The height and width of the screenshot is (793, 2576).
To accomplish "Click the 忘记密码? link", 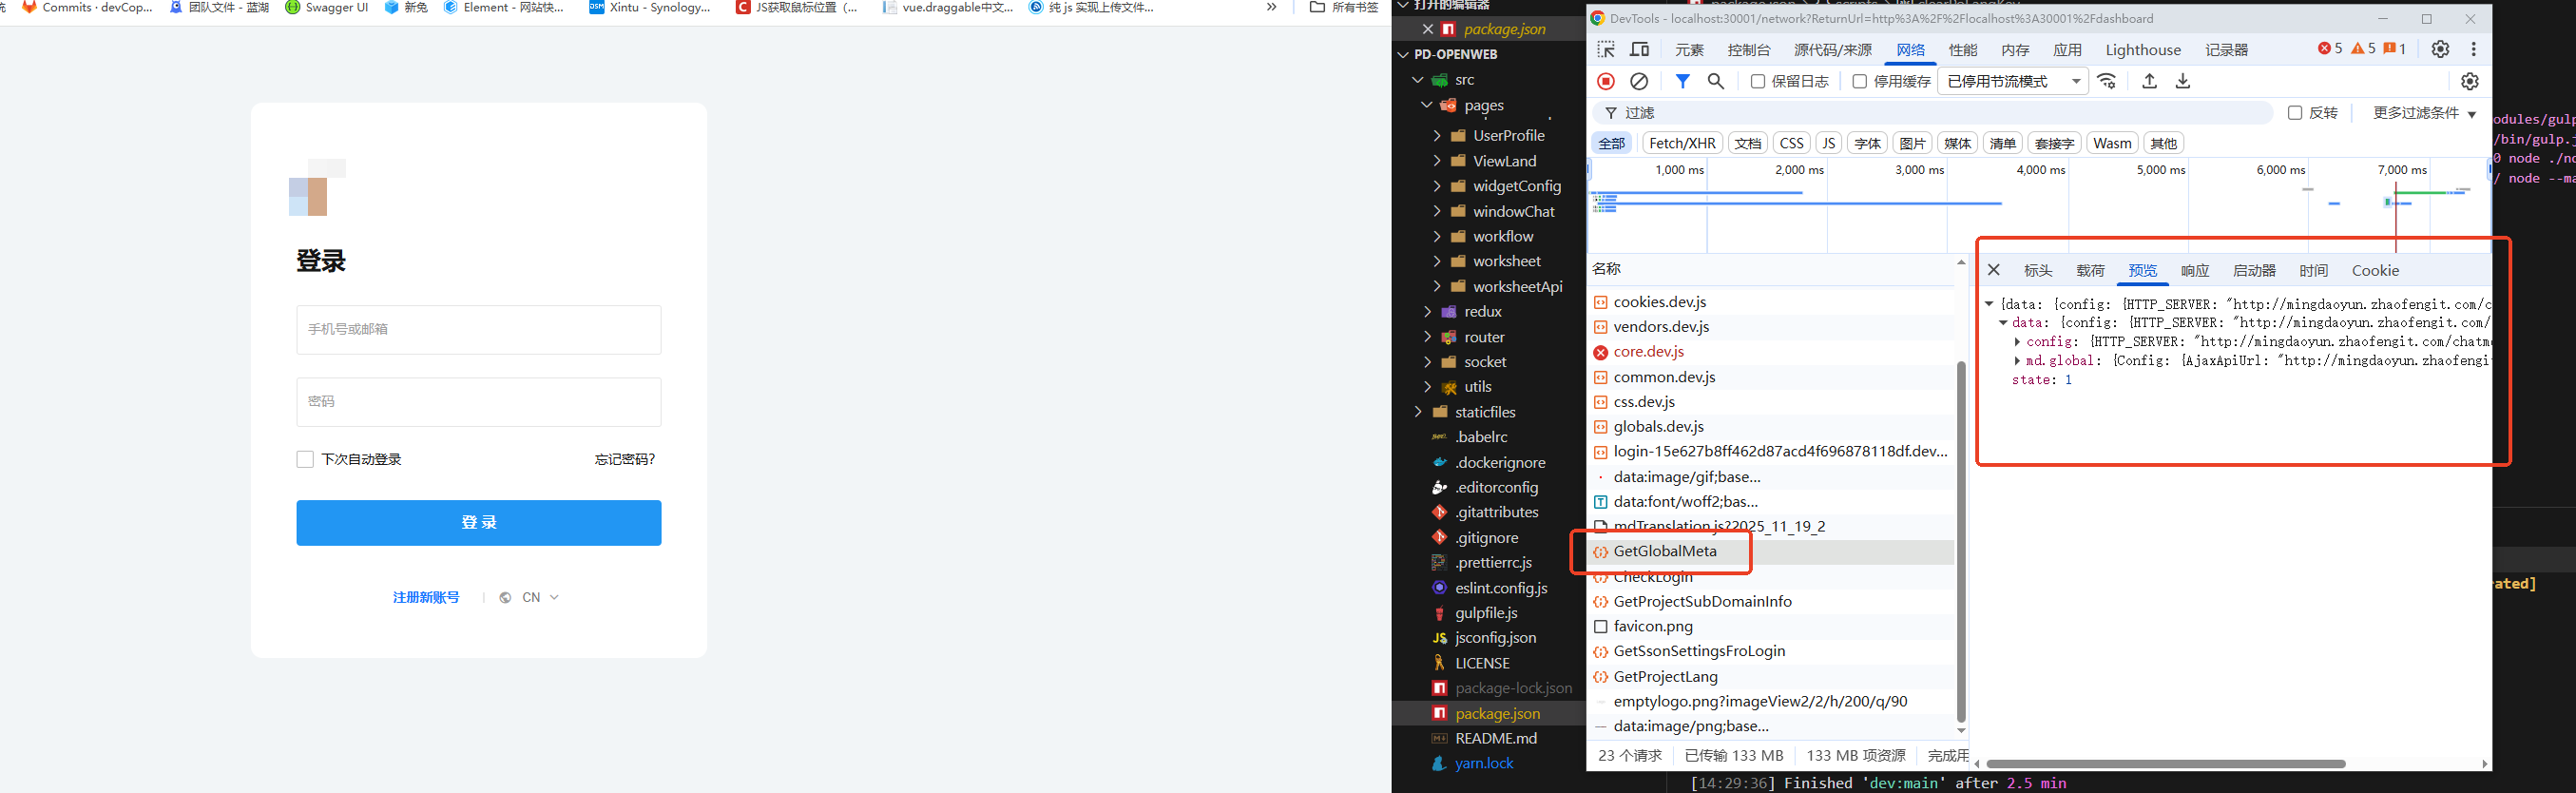I will (625, 459).
